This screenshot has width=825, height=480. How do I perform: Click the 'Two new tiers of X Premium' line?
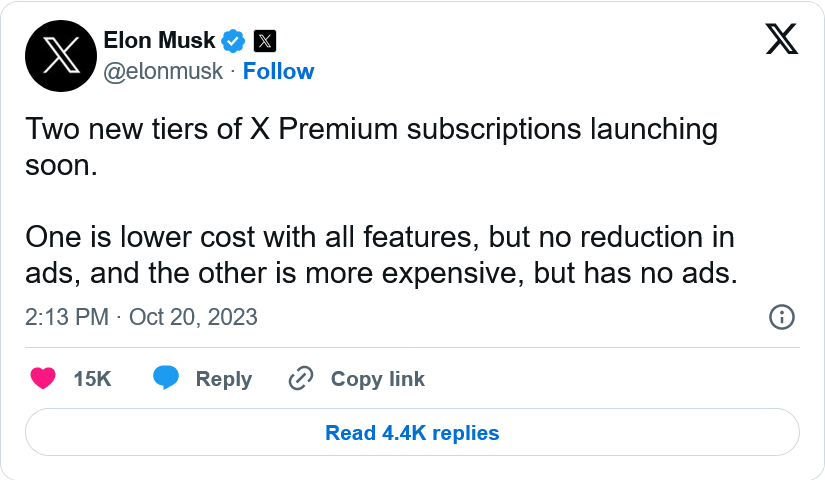click(x=371, y=130)
